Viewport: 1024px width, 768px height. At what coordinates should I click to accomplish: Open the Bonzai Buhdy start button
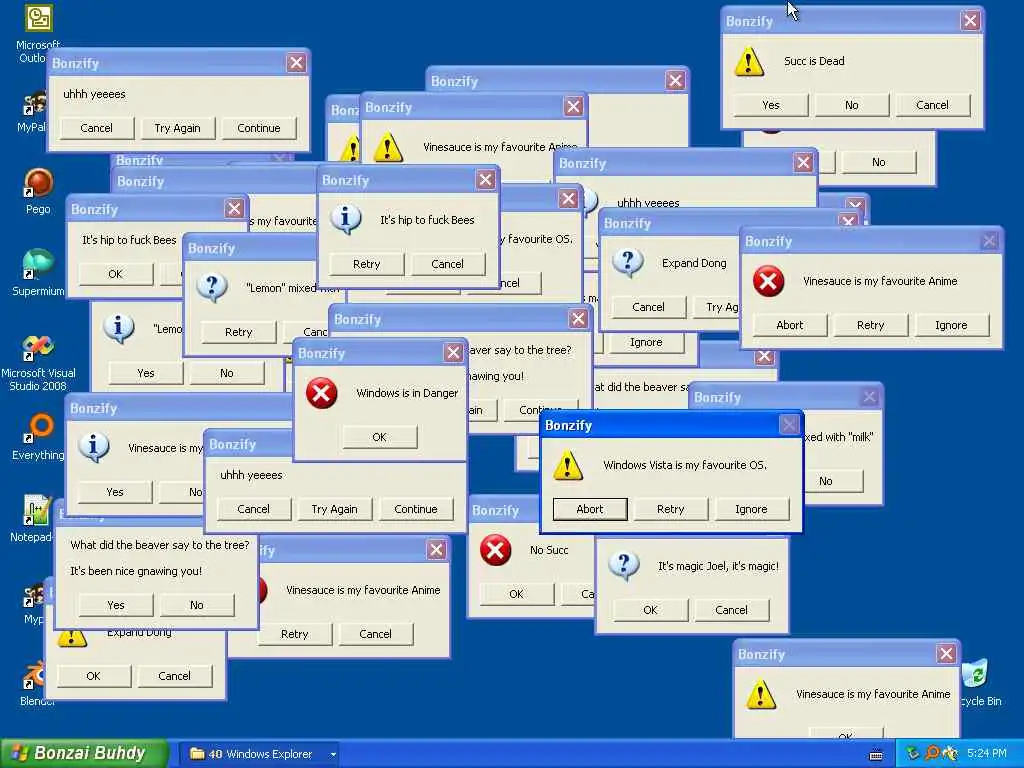pos(84,753)
